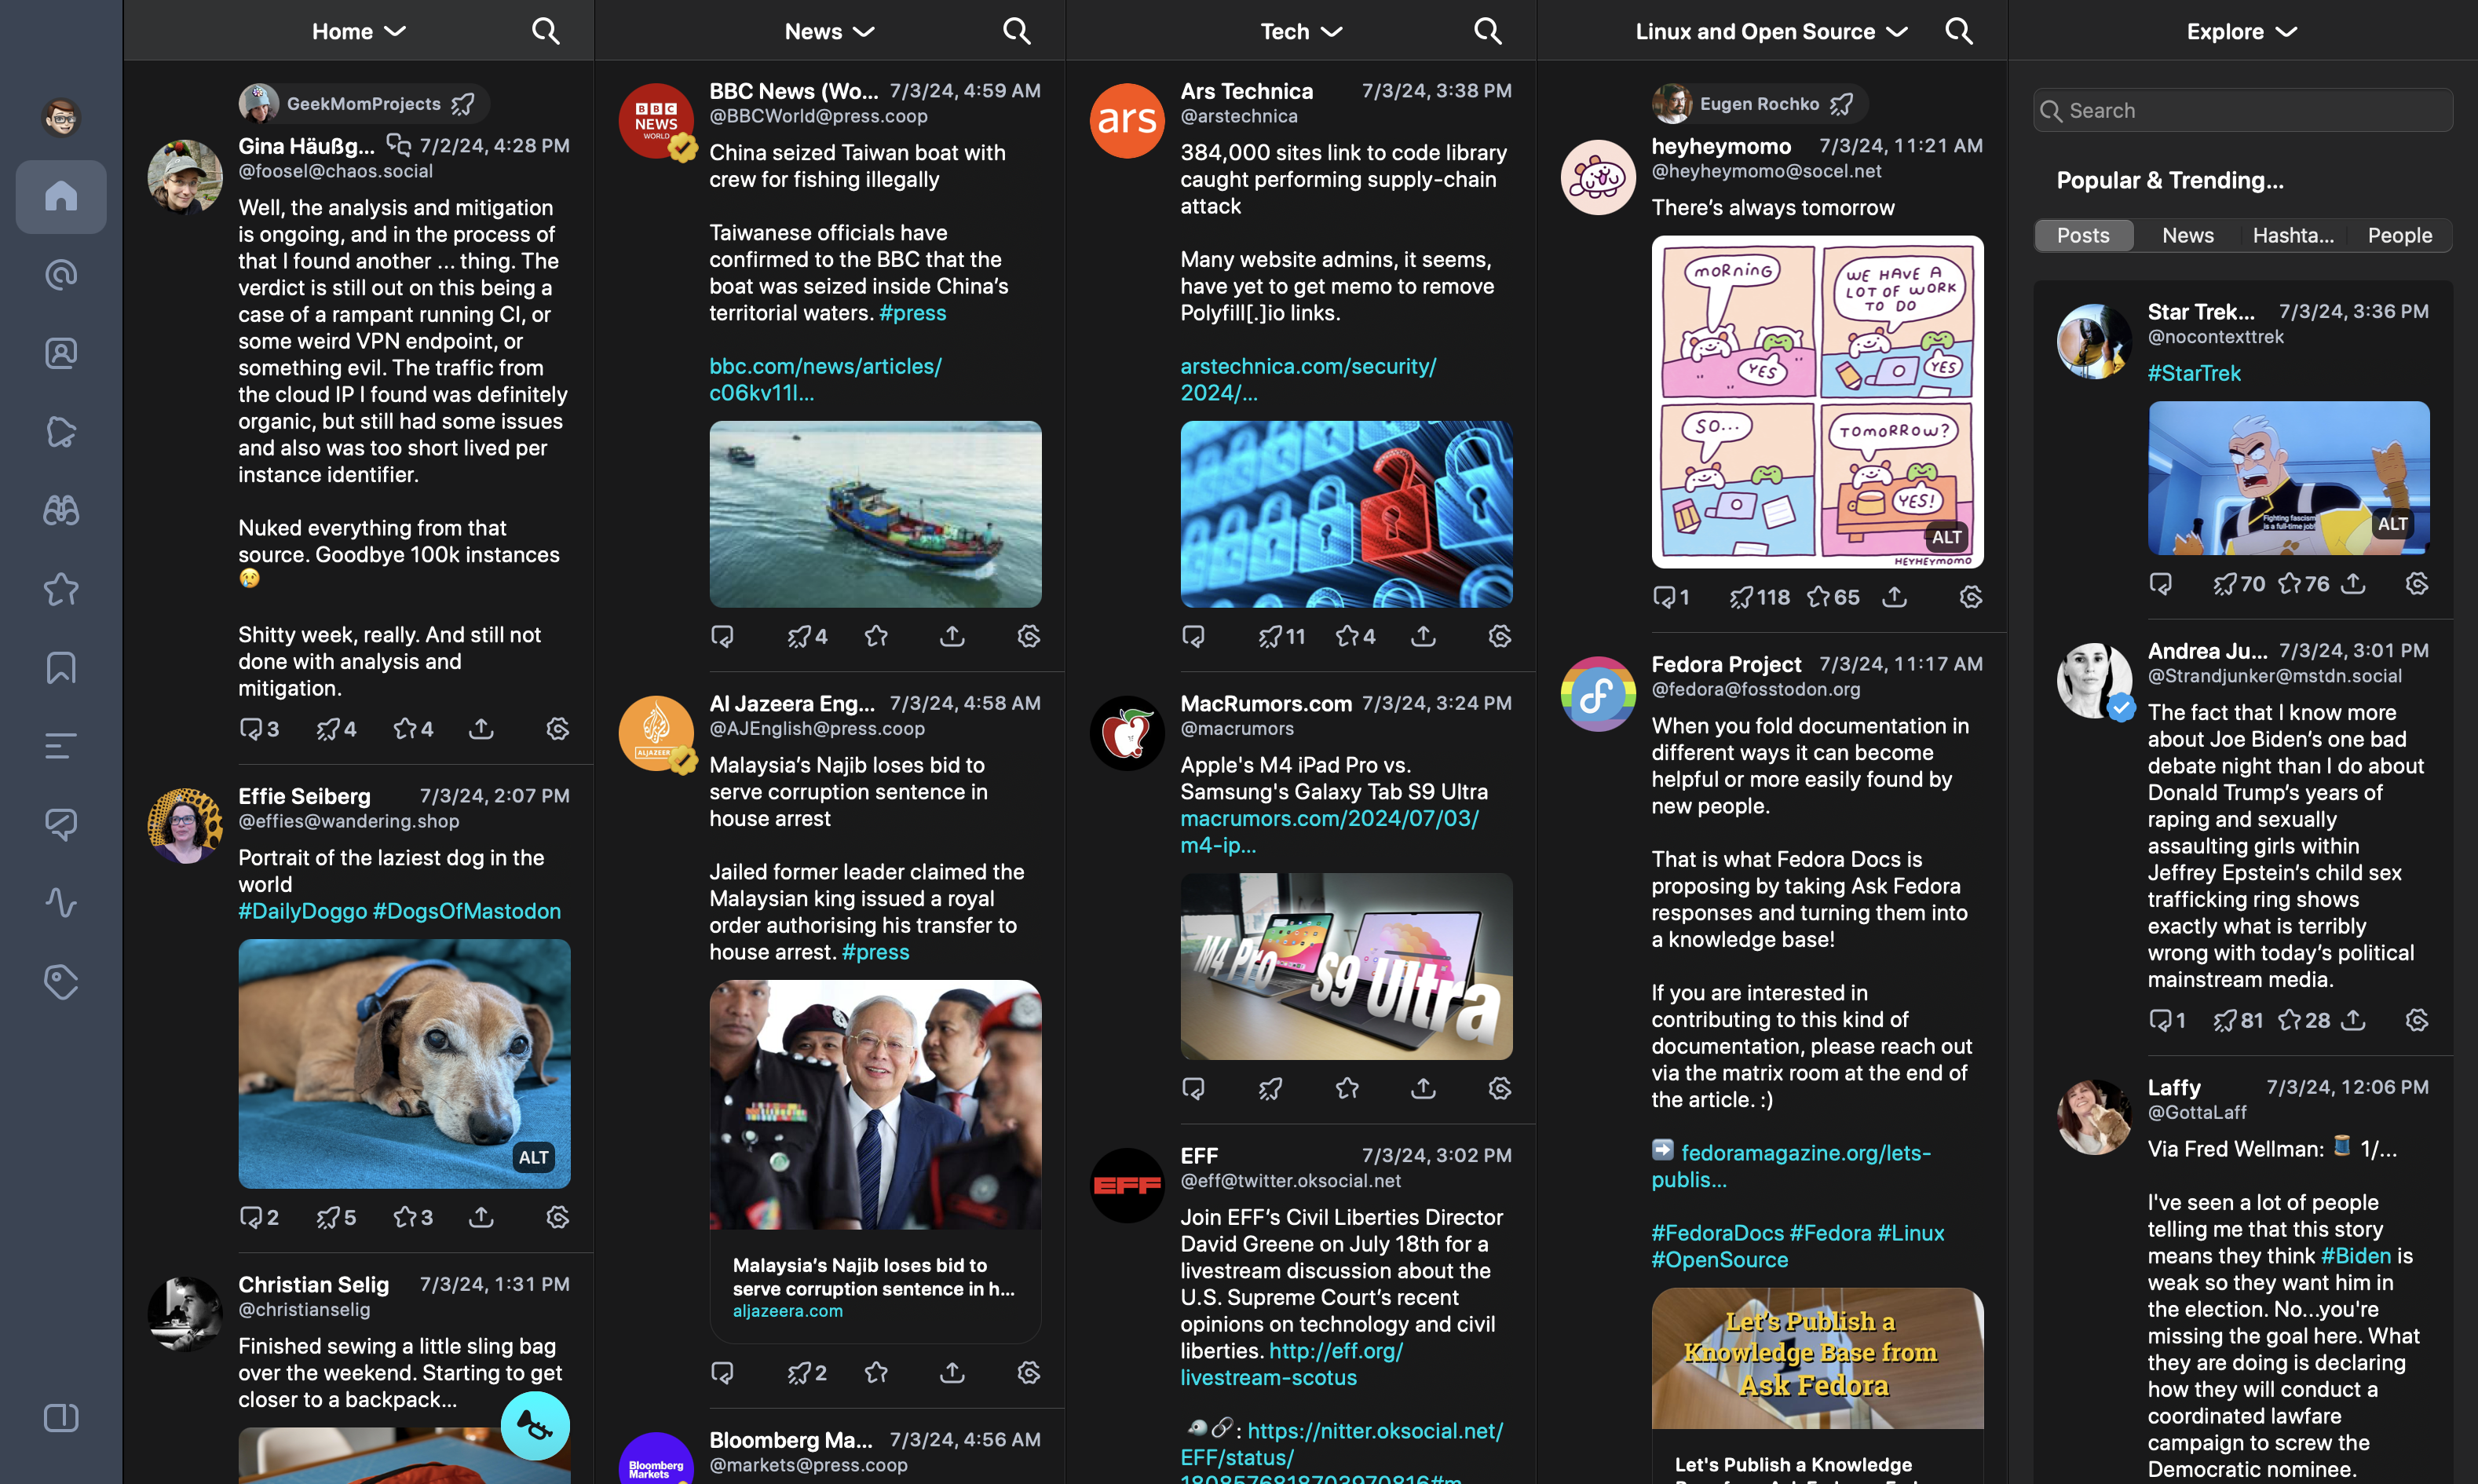Viewport: 2478px width, 1484px height.
Task: Open the activity pulse sidebar icon
Action: [61, 903]
